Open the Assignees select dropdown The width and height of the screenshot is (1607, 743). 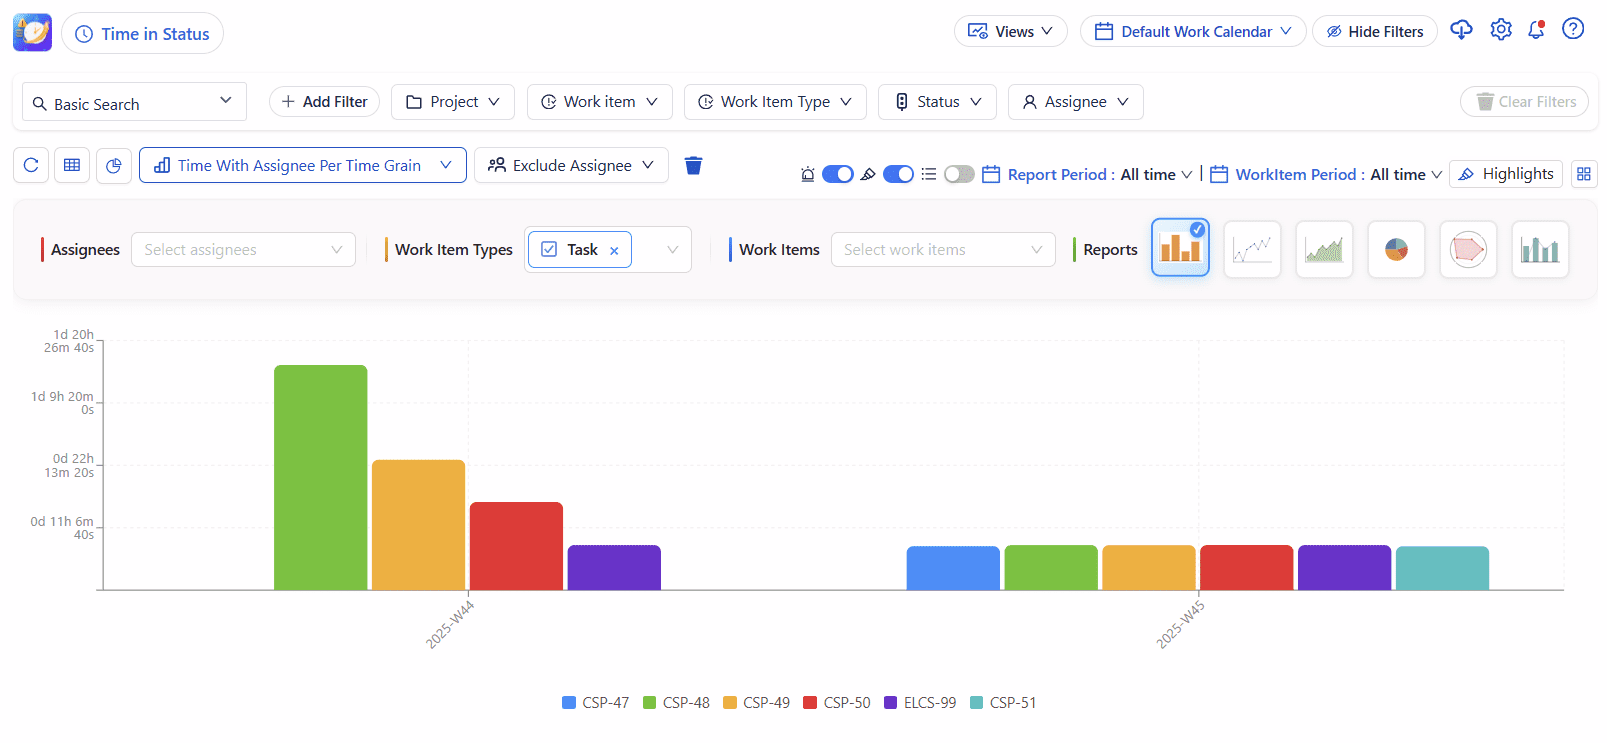pos(243,250)
